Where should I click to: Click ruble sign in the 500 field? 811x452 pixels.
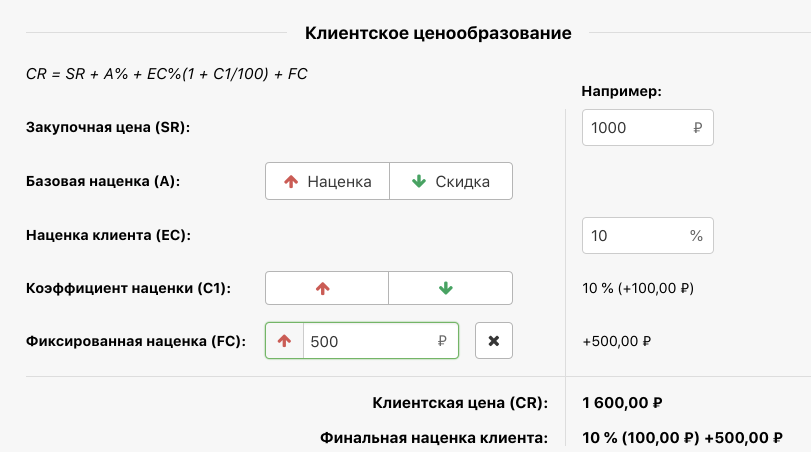pyautogui.click(x=441, y=341)
